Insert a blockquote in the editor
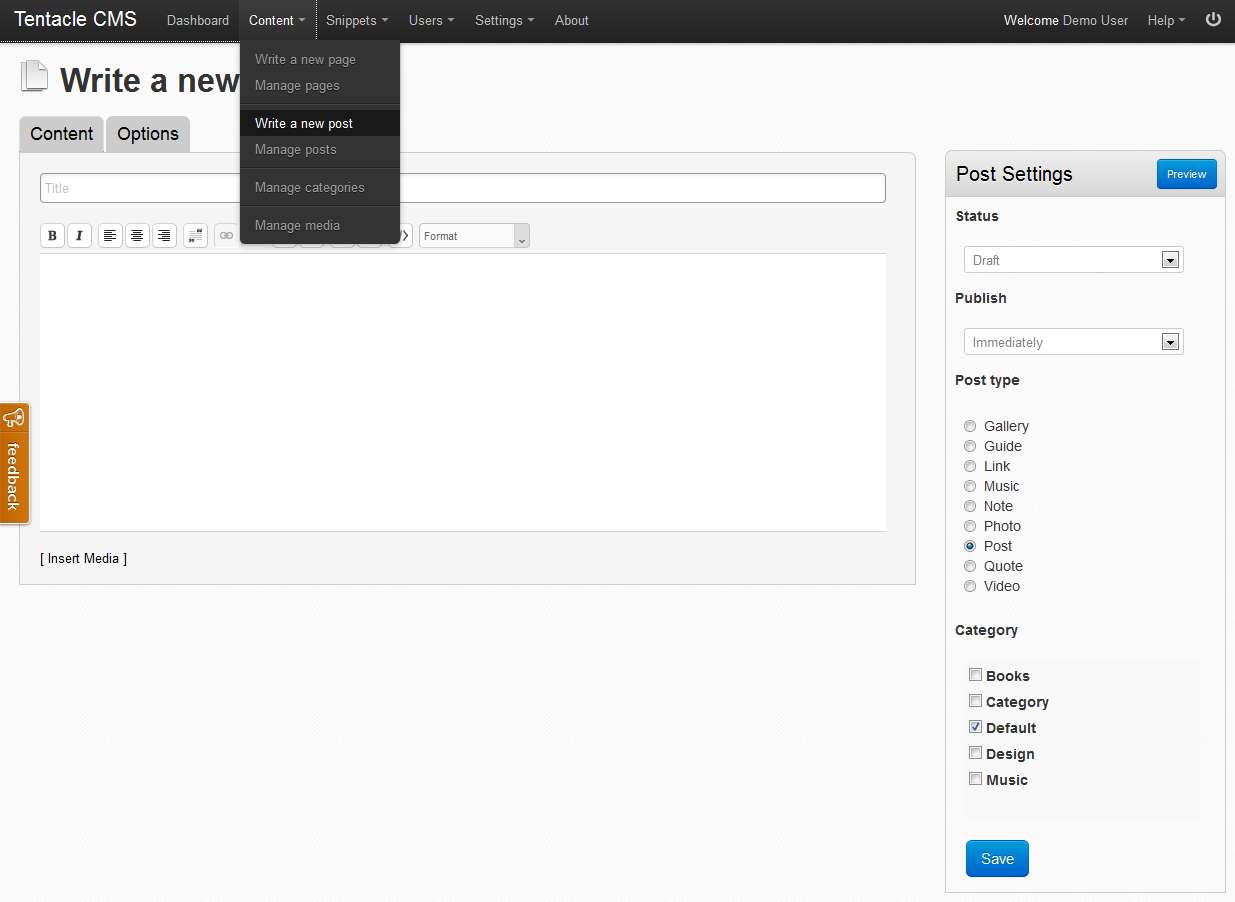The width and height of the screenshot is (1235, 902). [195, 236]
